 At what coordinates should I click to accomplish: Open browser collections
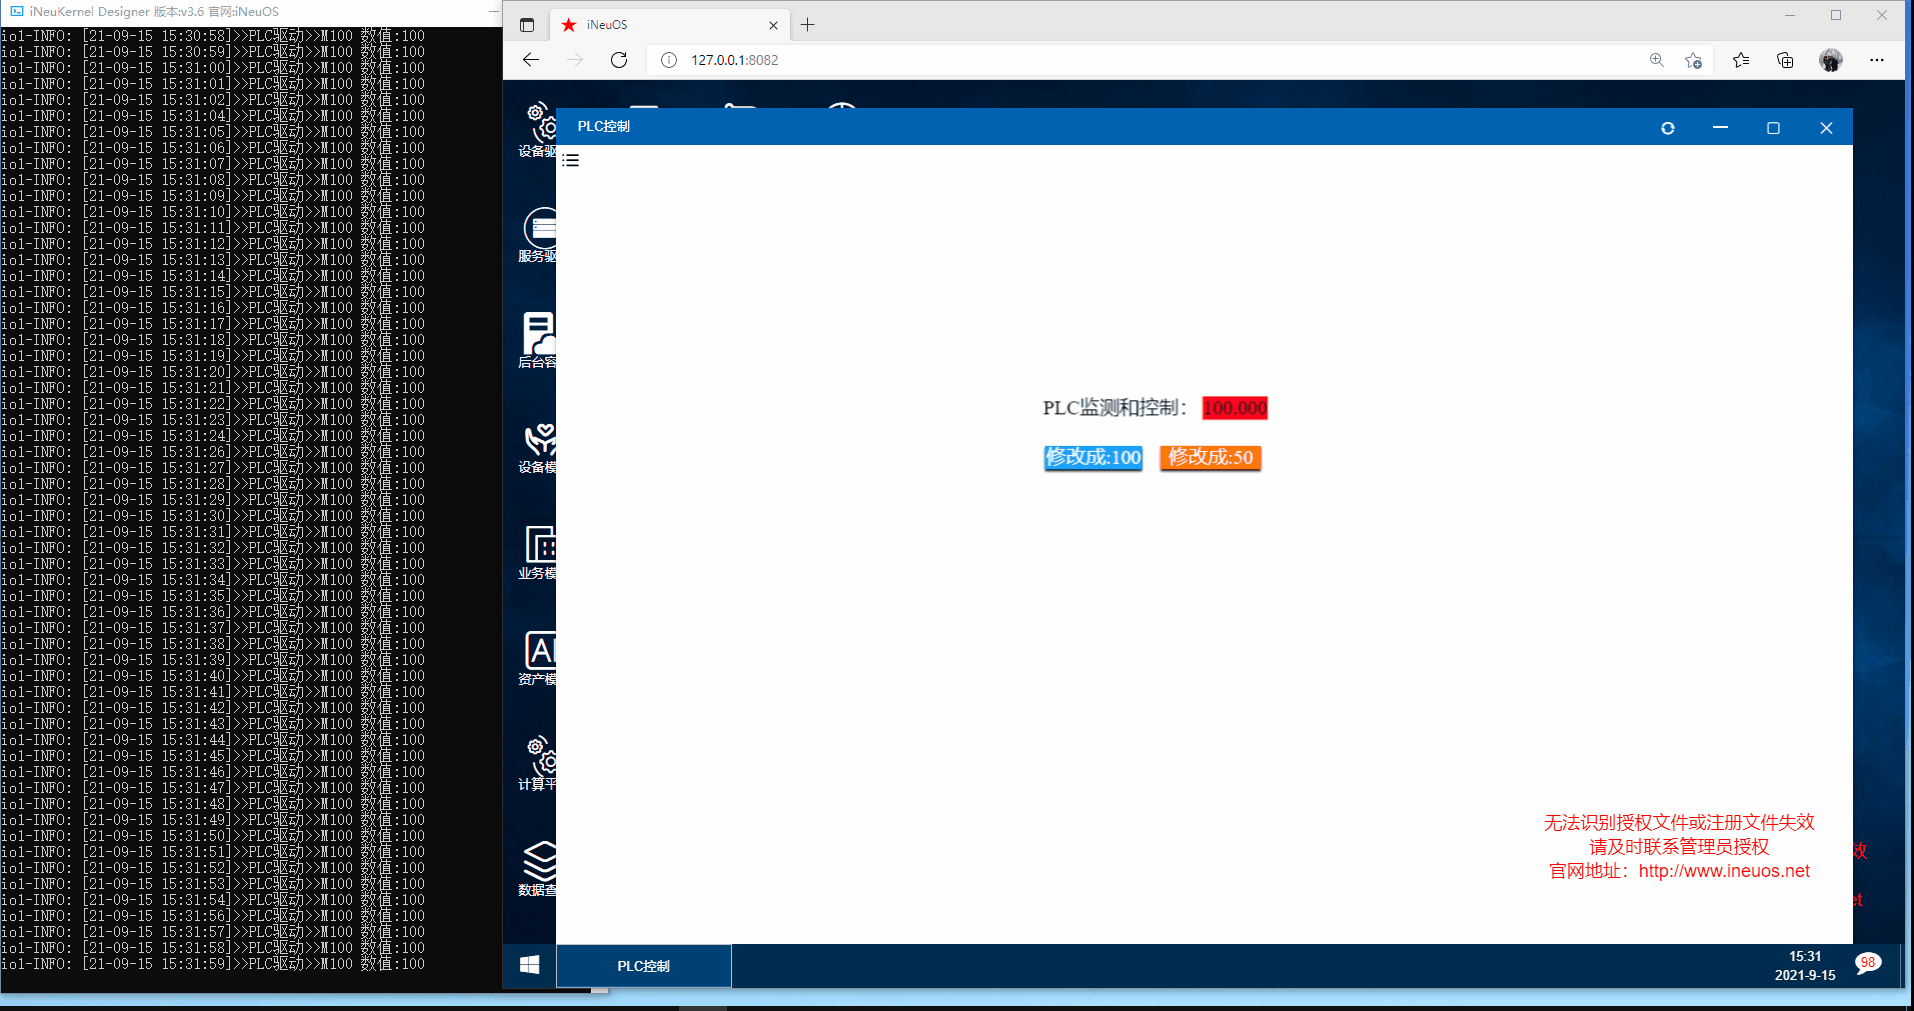[x=1785, y=60]
